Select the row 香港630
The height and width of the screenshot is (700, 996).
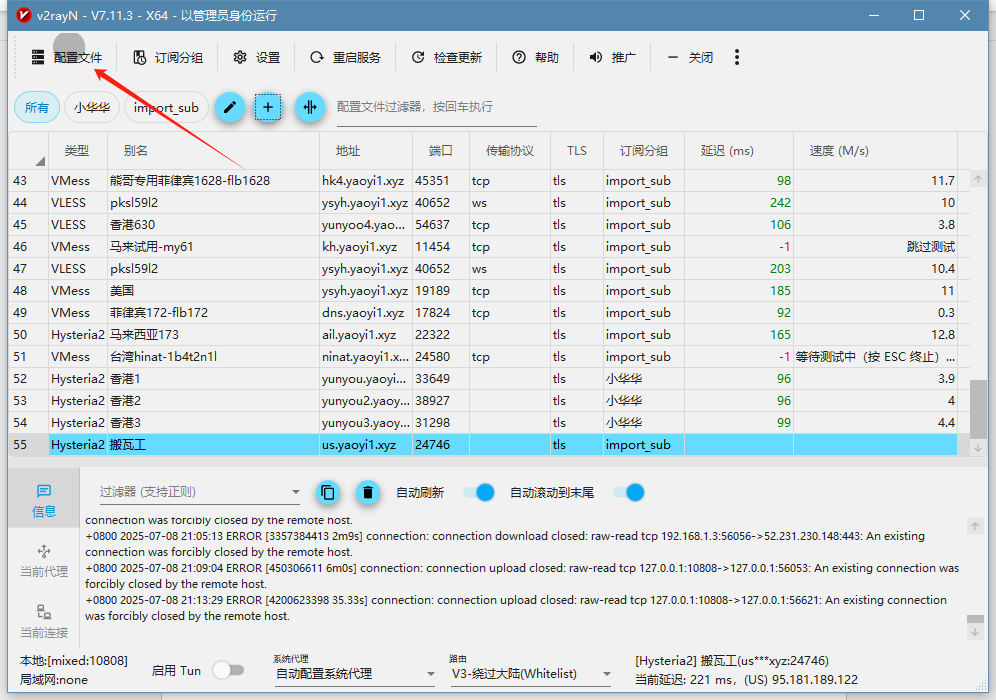[x=483, y=225]
